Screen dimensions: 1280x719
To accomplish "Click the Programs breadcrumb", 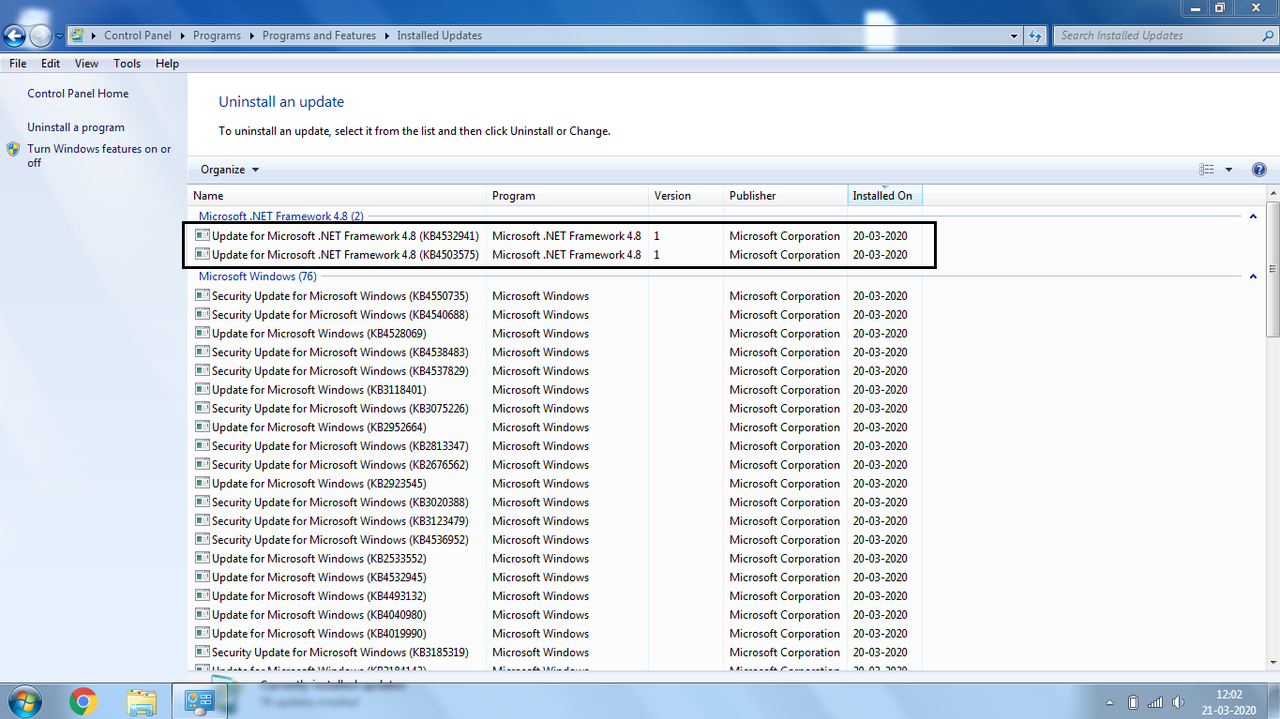I will (x=217, y=35).
